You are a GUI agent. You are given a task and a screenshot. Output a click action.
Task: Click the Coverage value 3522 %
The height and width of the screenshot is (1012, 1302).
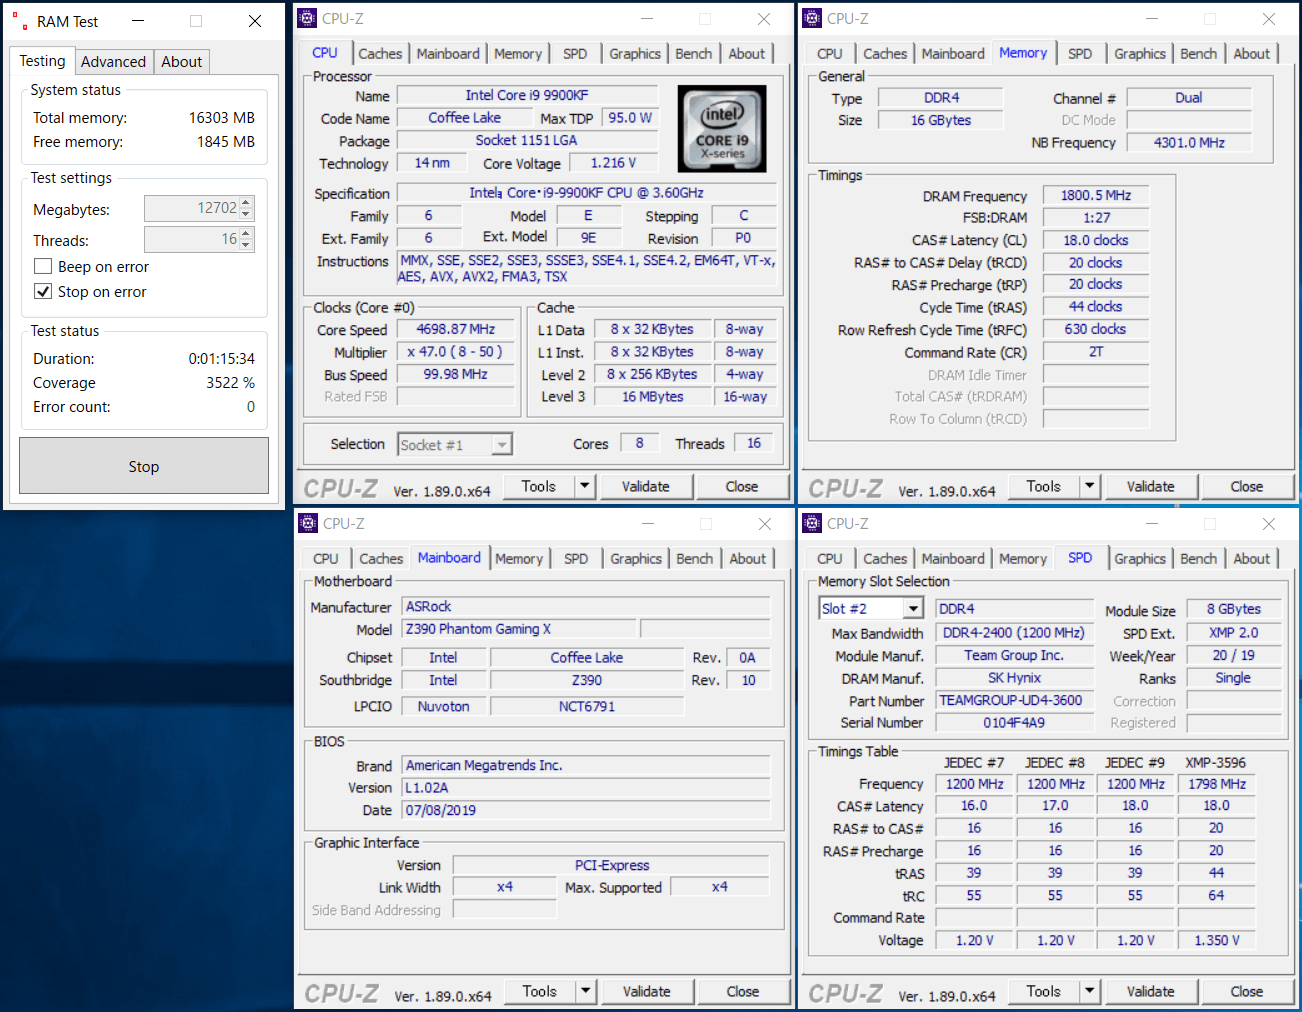(231, 383)
